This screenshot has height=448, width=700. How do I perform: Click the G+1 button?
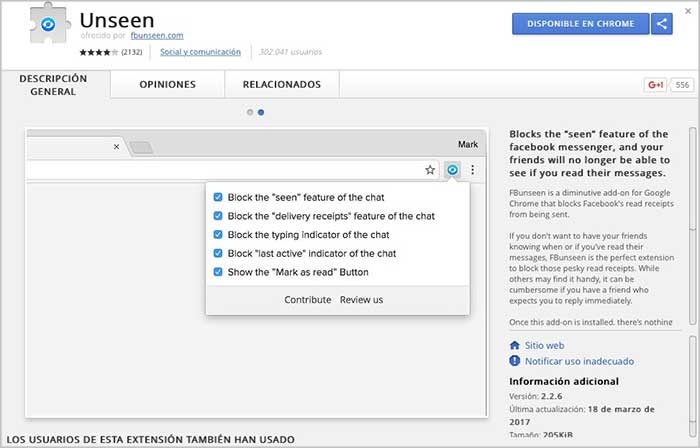pos(655,85)
